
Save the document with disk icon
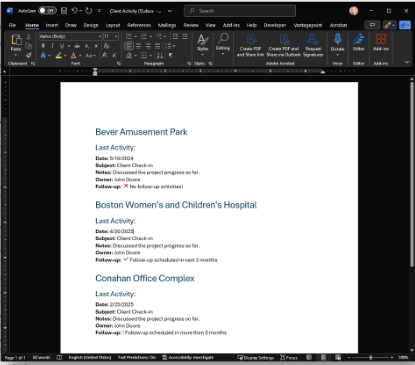pyautogui.click(x=64, y=11)
